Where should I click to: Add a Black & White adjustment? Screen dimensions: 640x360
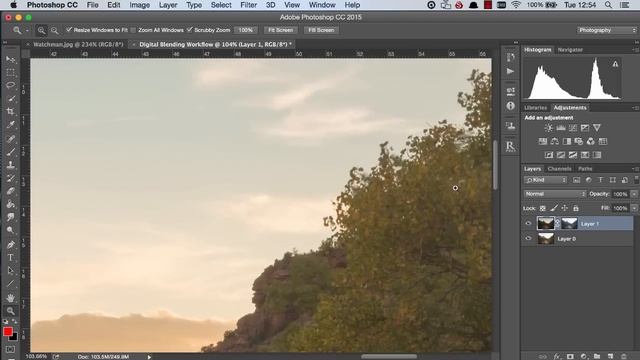[x=567, y=141]
